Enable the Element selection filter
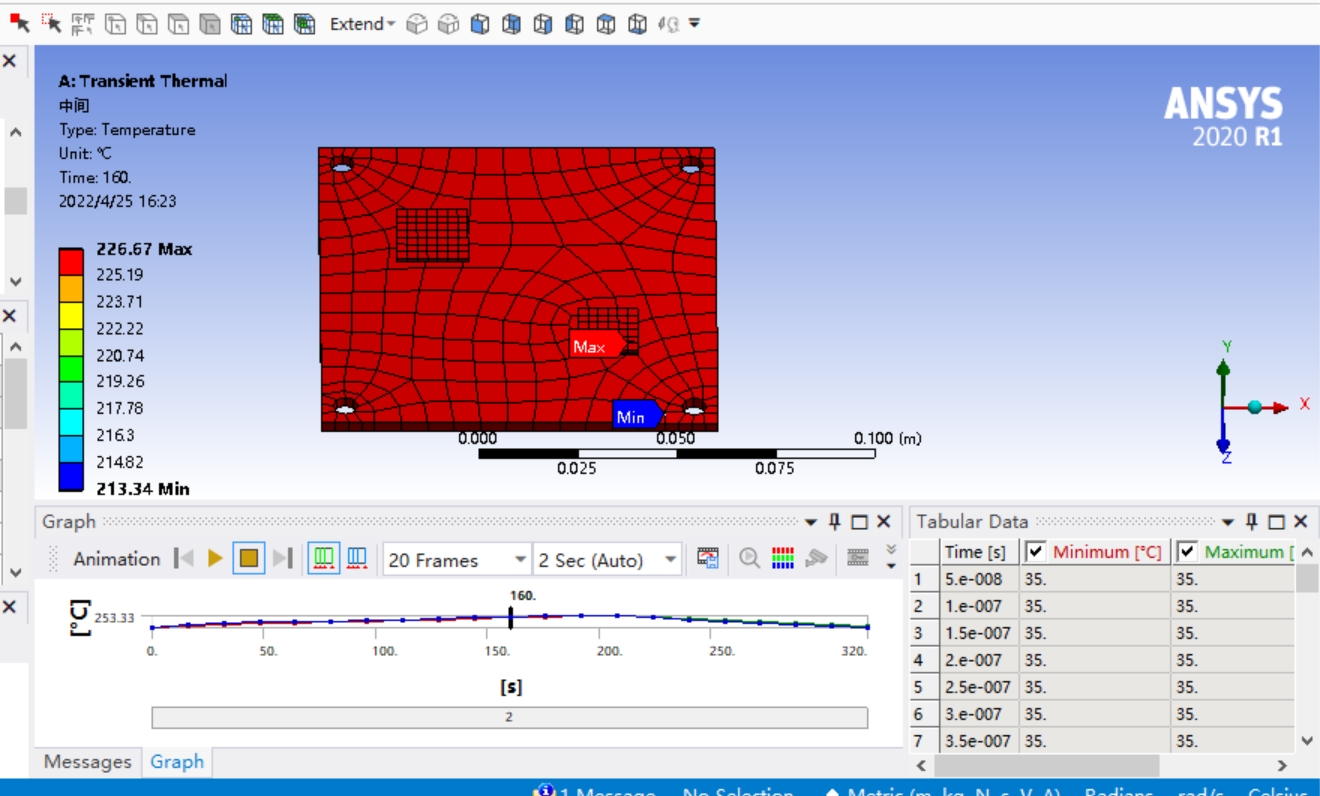 pos(305,23)
